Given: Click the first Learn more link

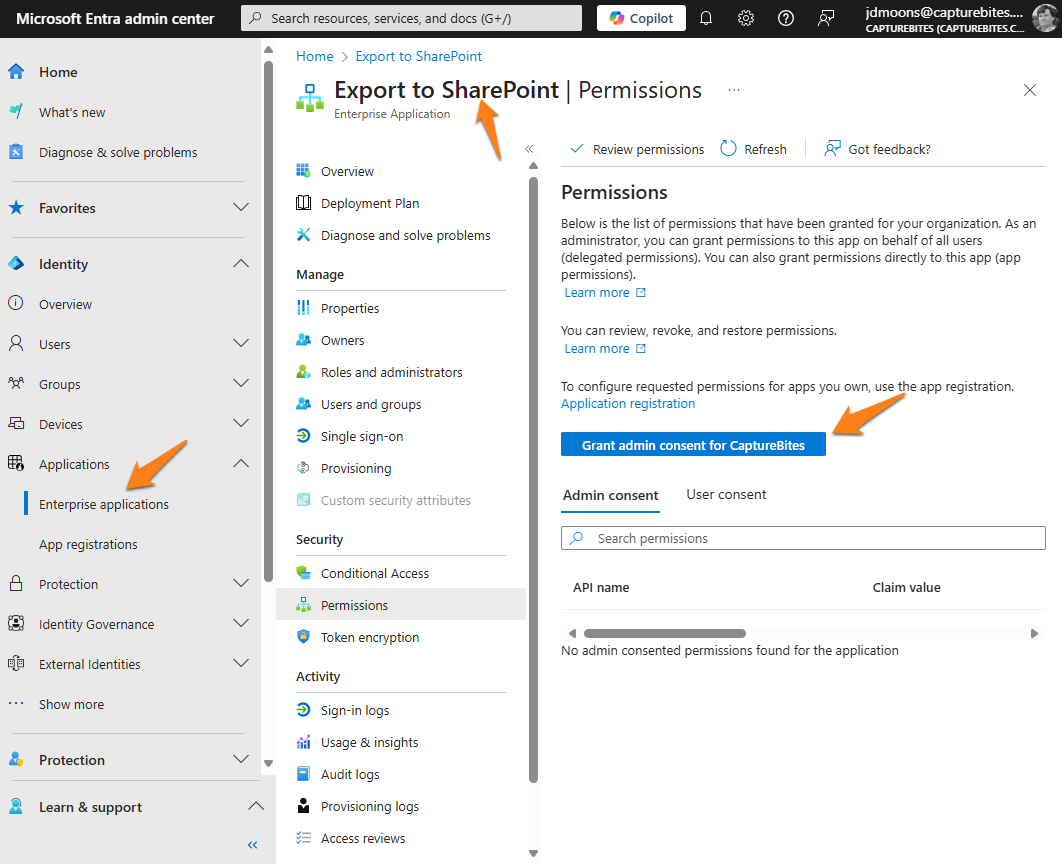Looking at the screenshot, I should (x=605, y=293).
